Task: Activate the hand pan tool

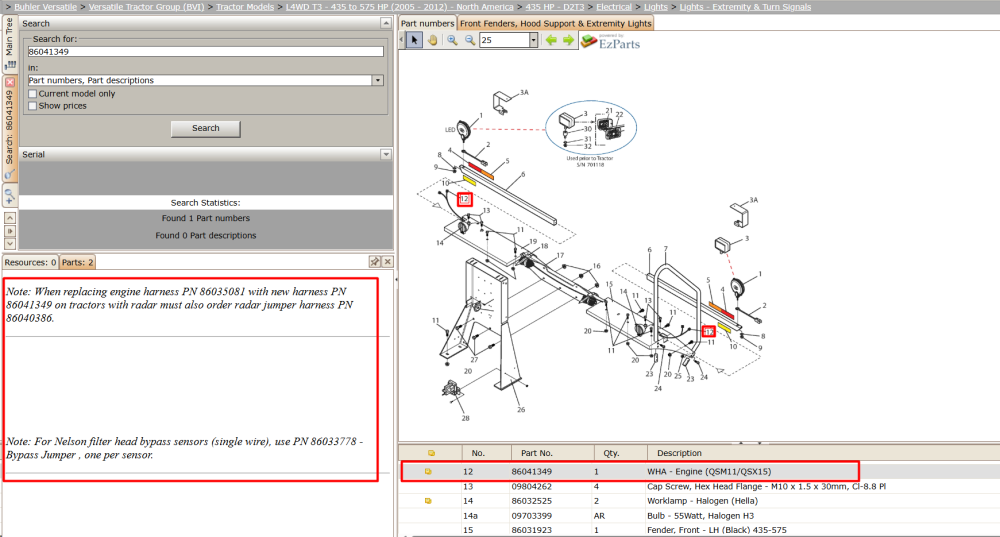Action: [x=432, y=40]
